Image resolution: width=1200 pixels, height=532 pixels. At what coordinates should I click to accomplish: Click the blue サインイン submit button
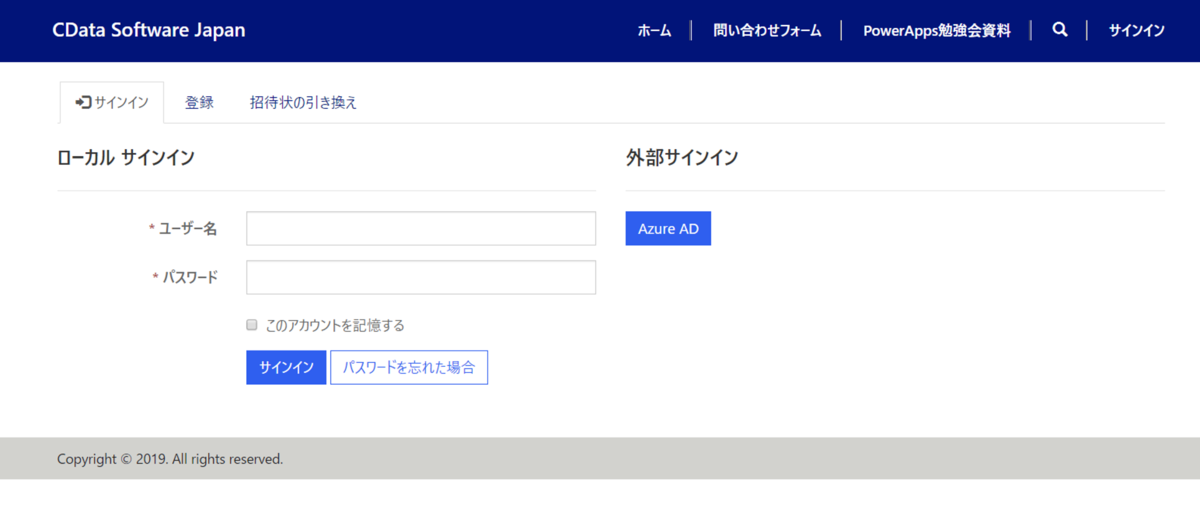[x=286, y=367]
